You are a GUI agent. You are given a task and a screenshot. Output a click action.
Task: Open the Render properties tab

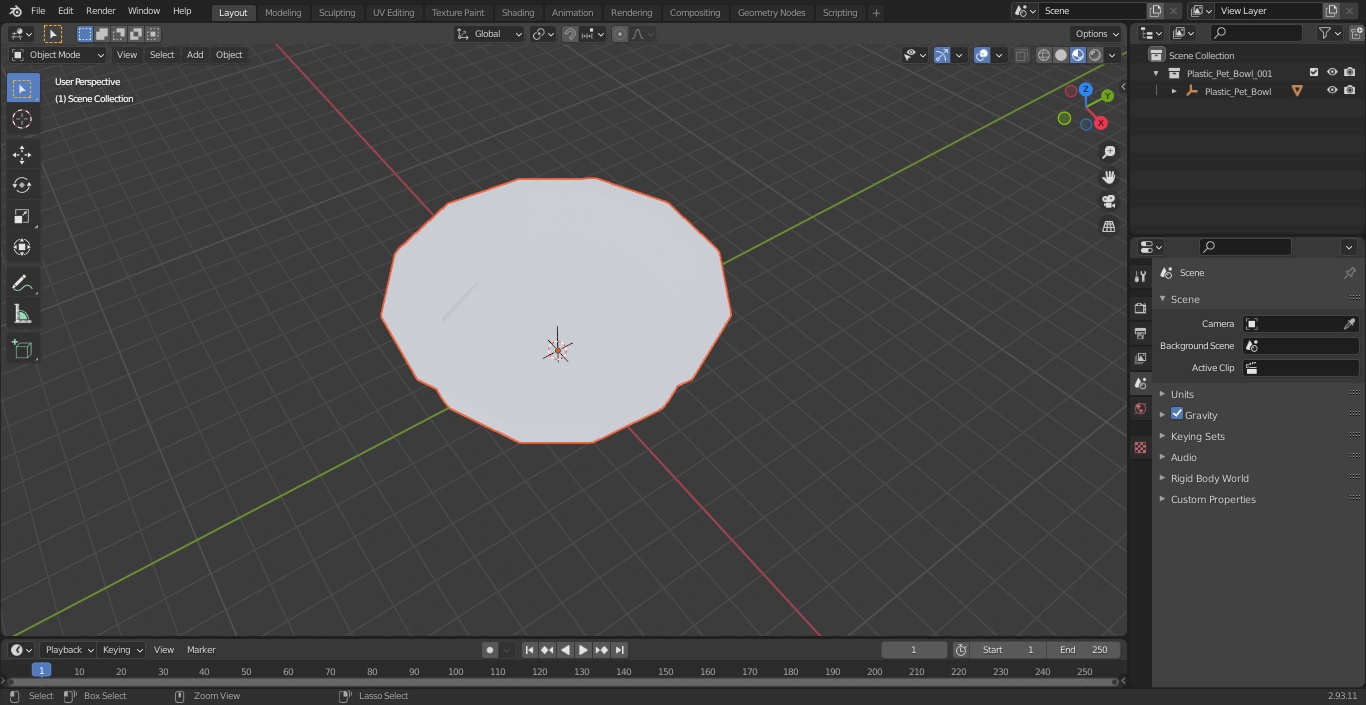tap(1140, 308)
